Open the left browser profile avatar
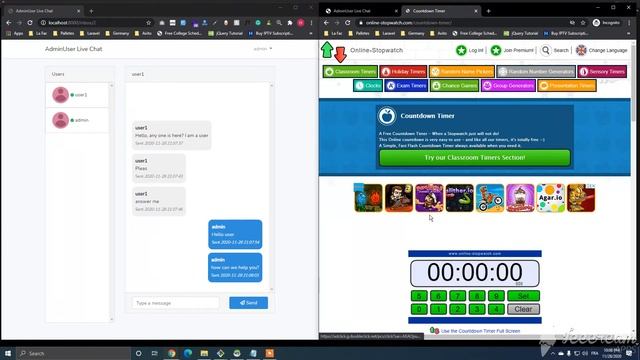 (x=301, y=23)
